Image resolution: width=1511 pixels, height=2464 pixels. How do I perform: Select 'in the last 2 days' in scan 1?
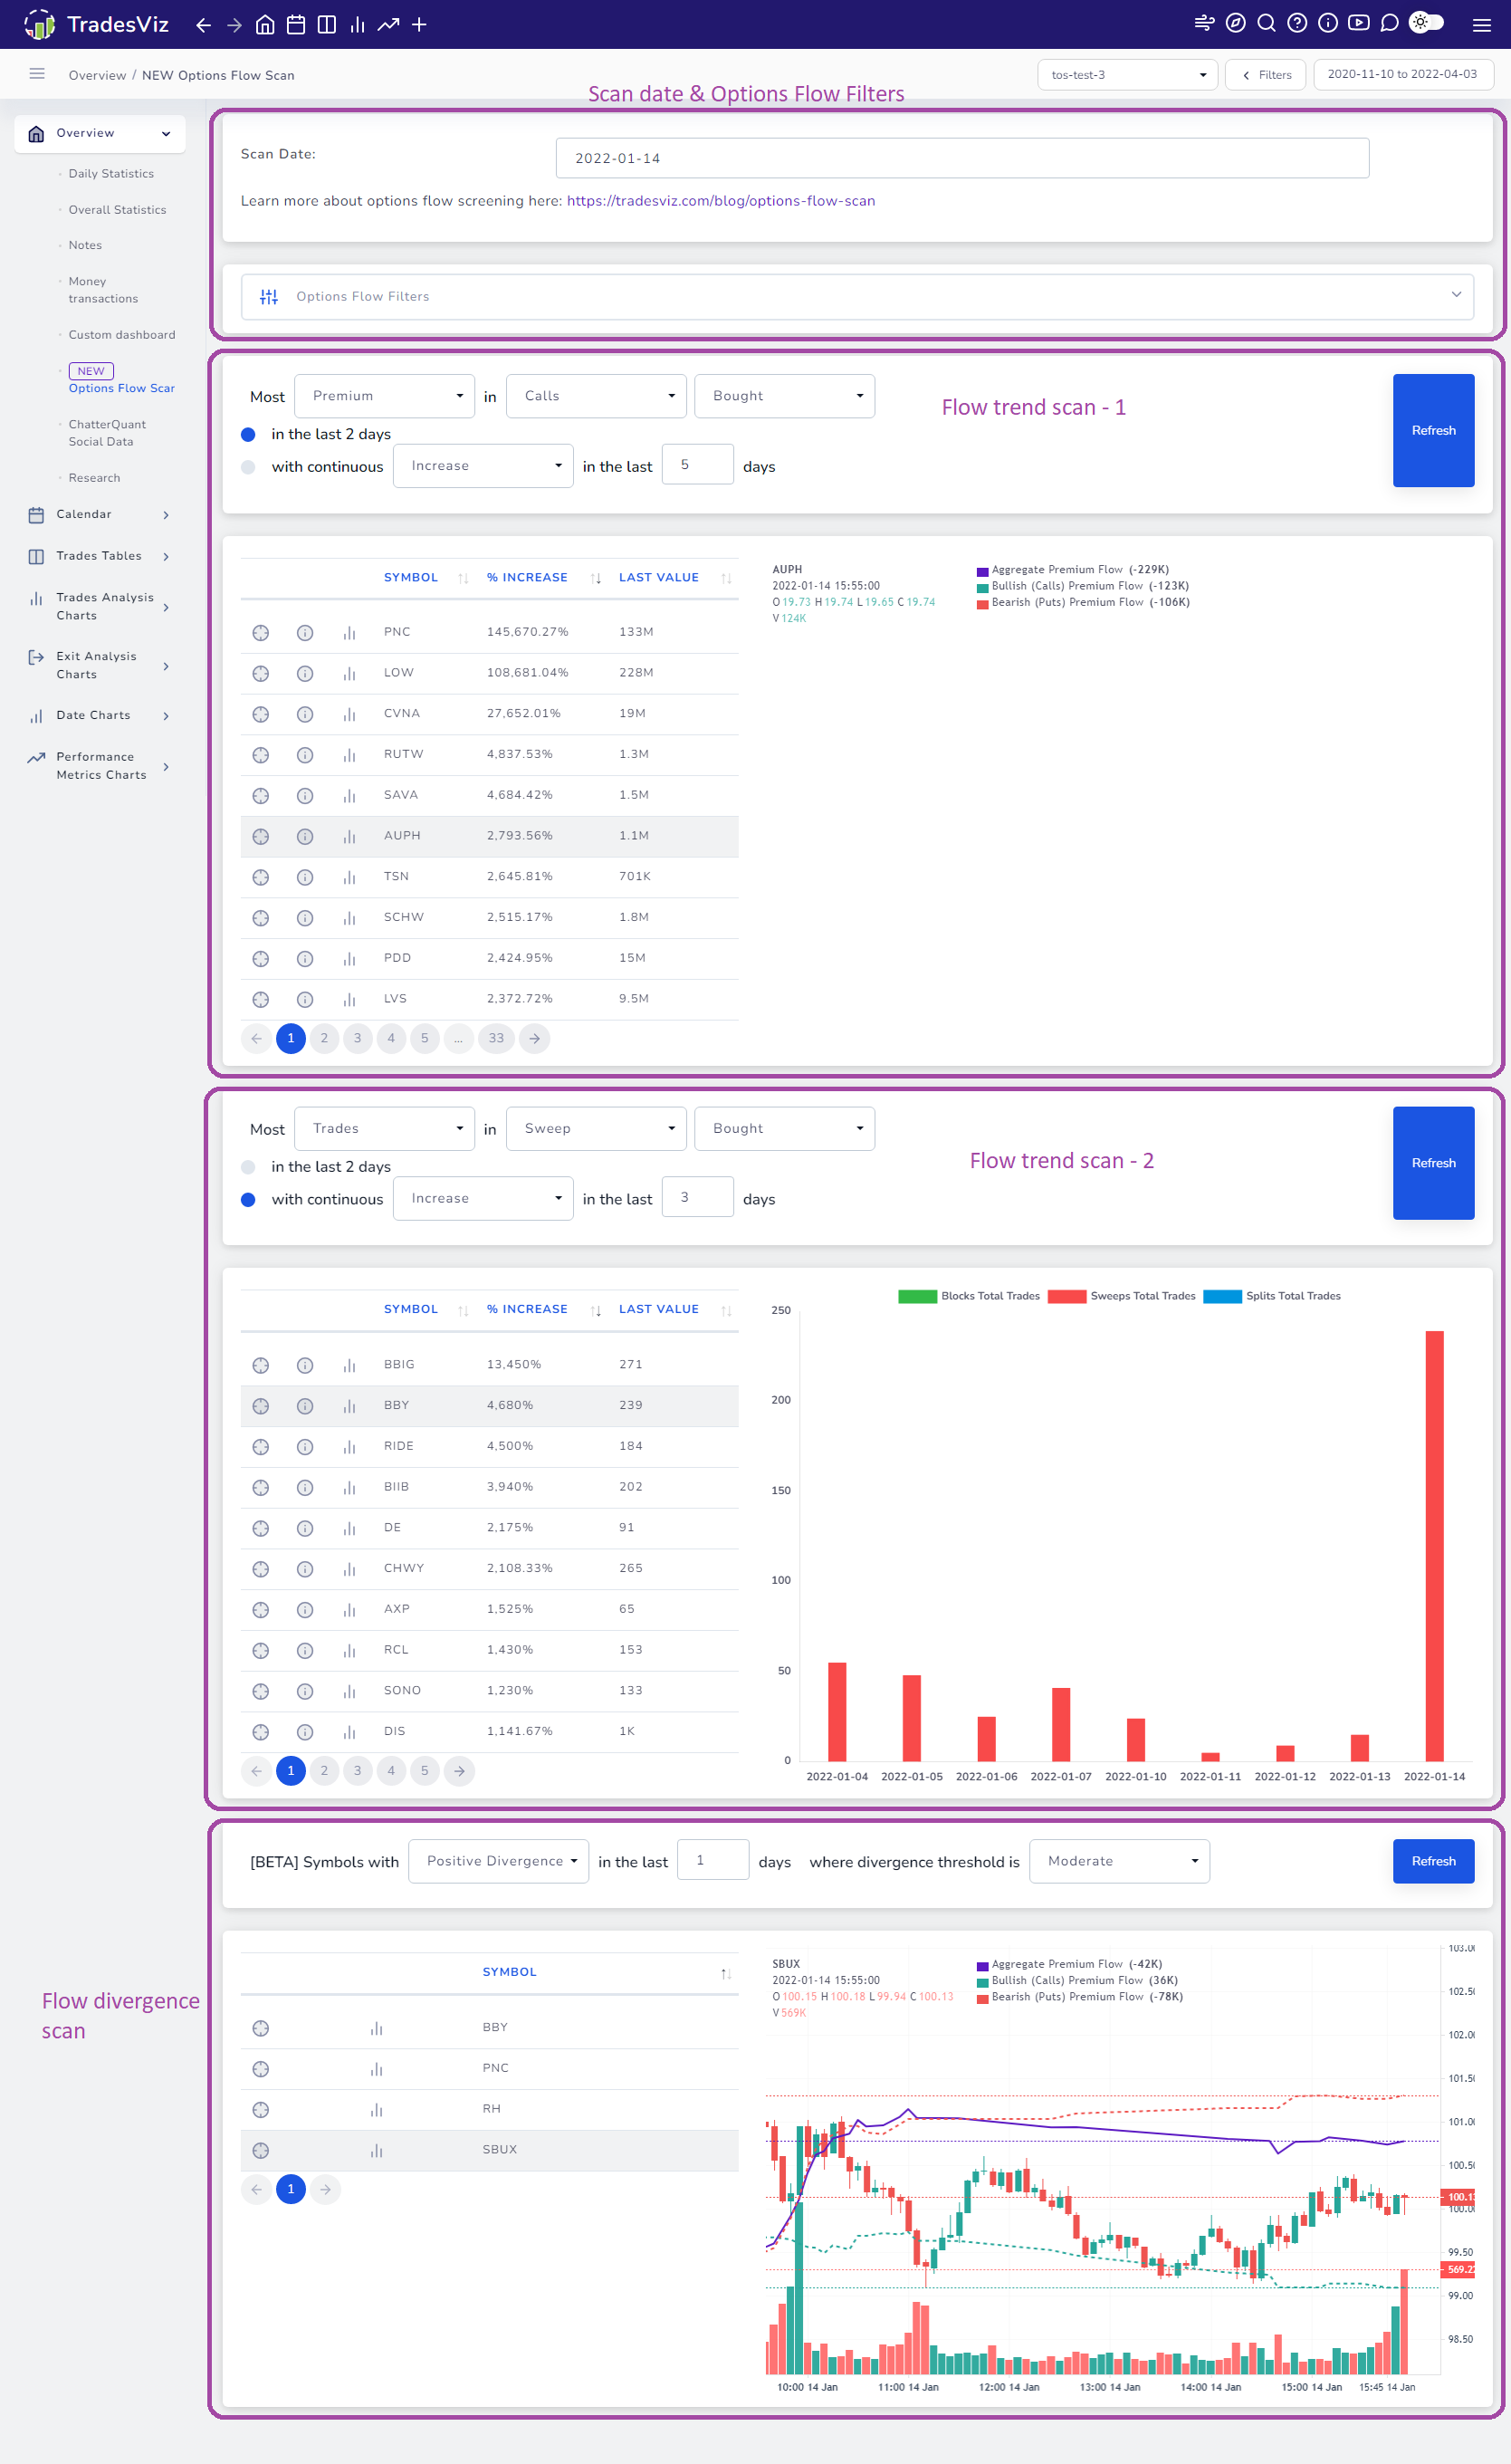click(x=248, y=434)
